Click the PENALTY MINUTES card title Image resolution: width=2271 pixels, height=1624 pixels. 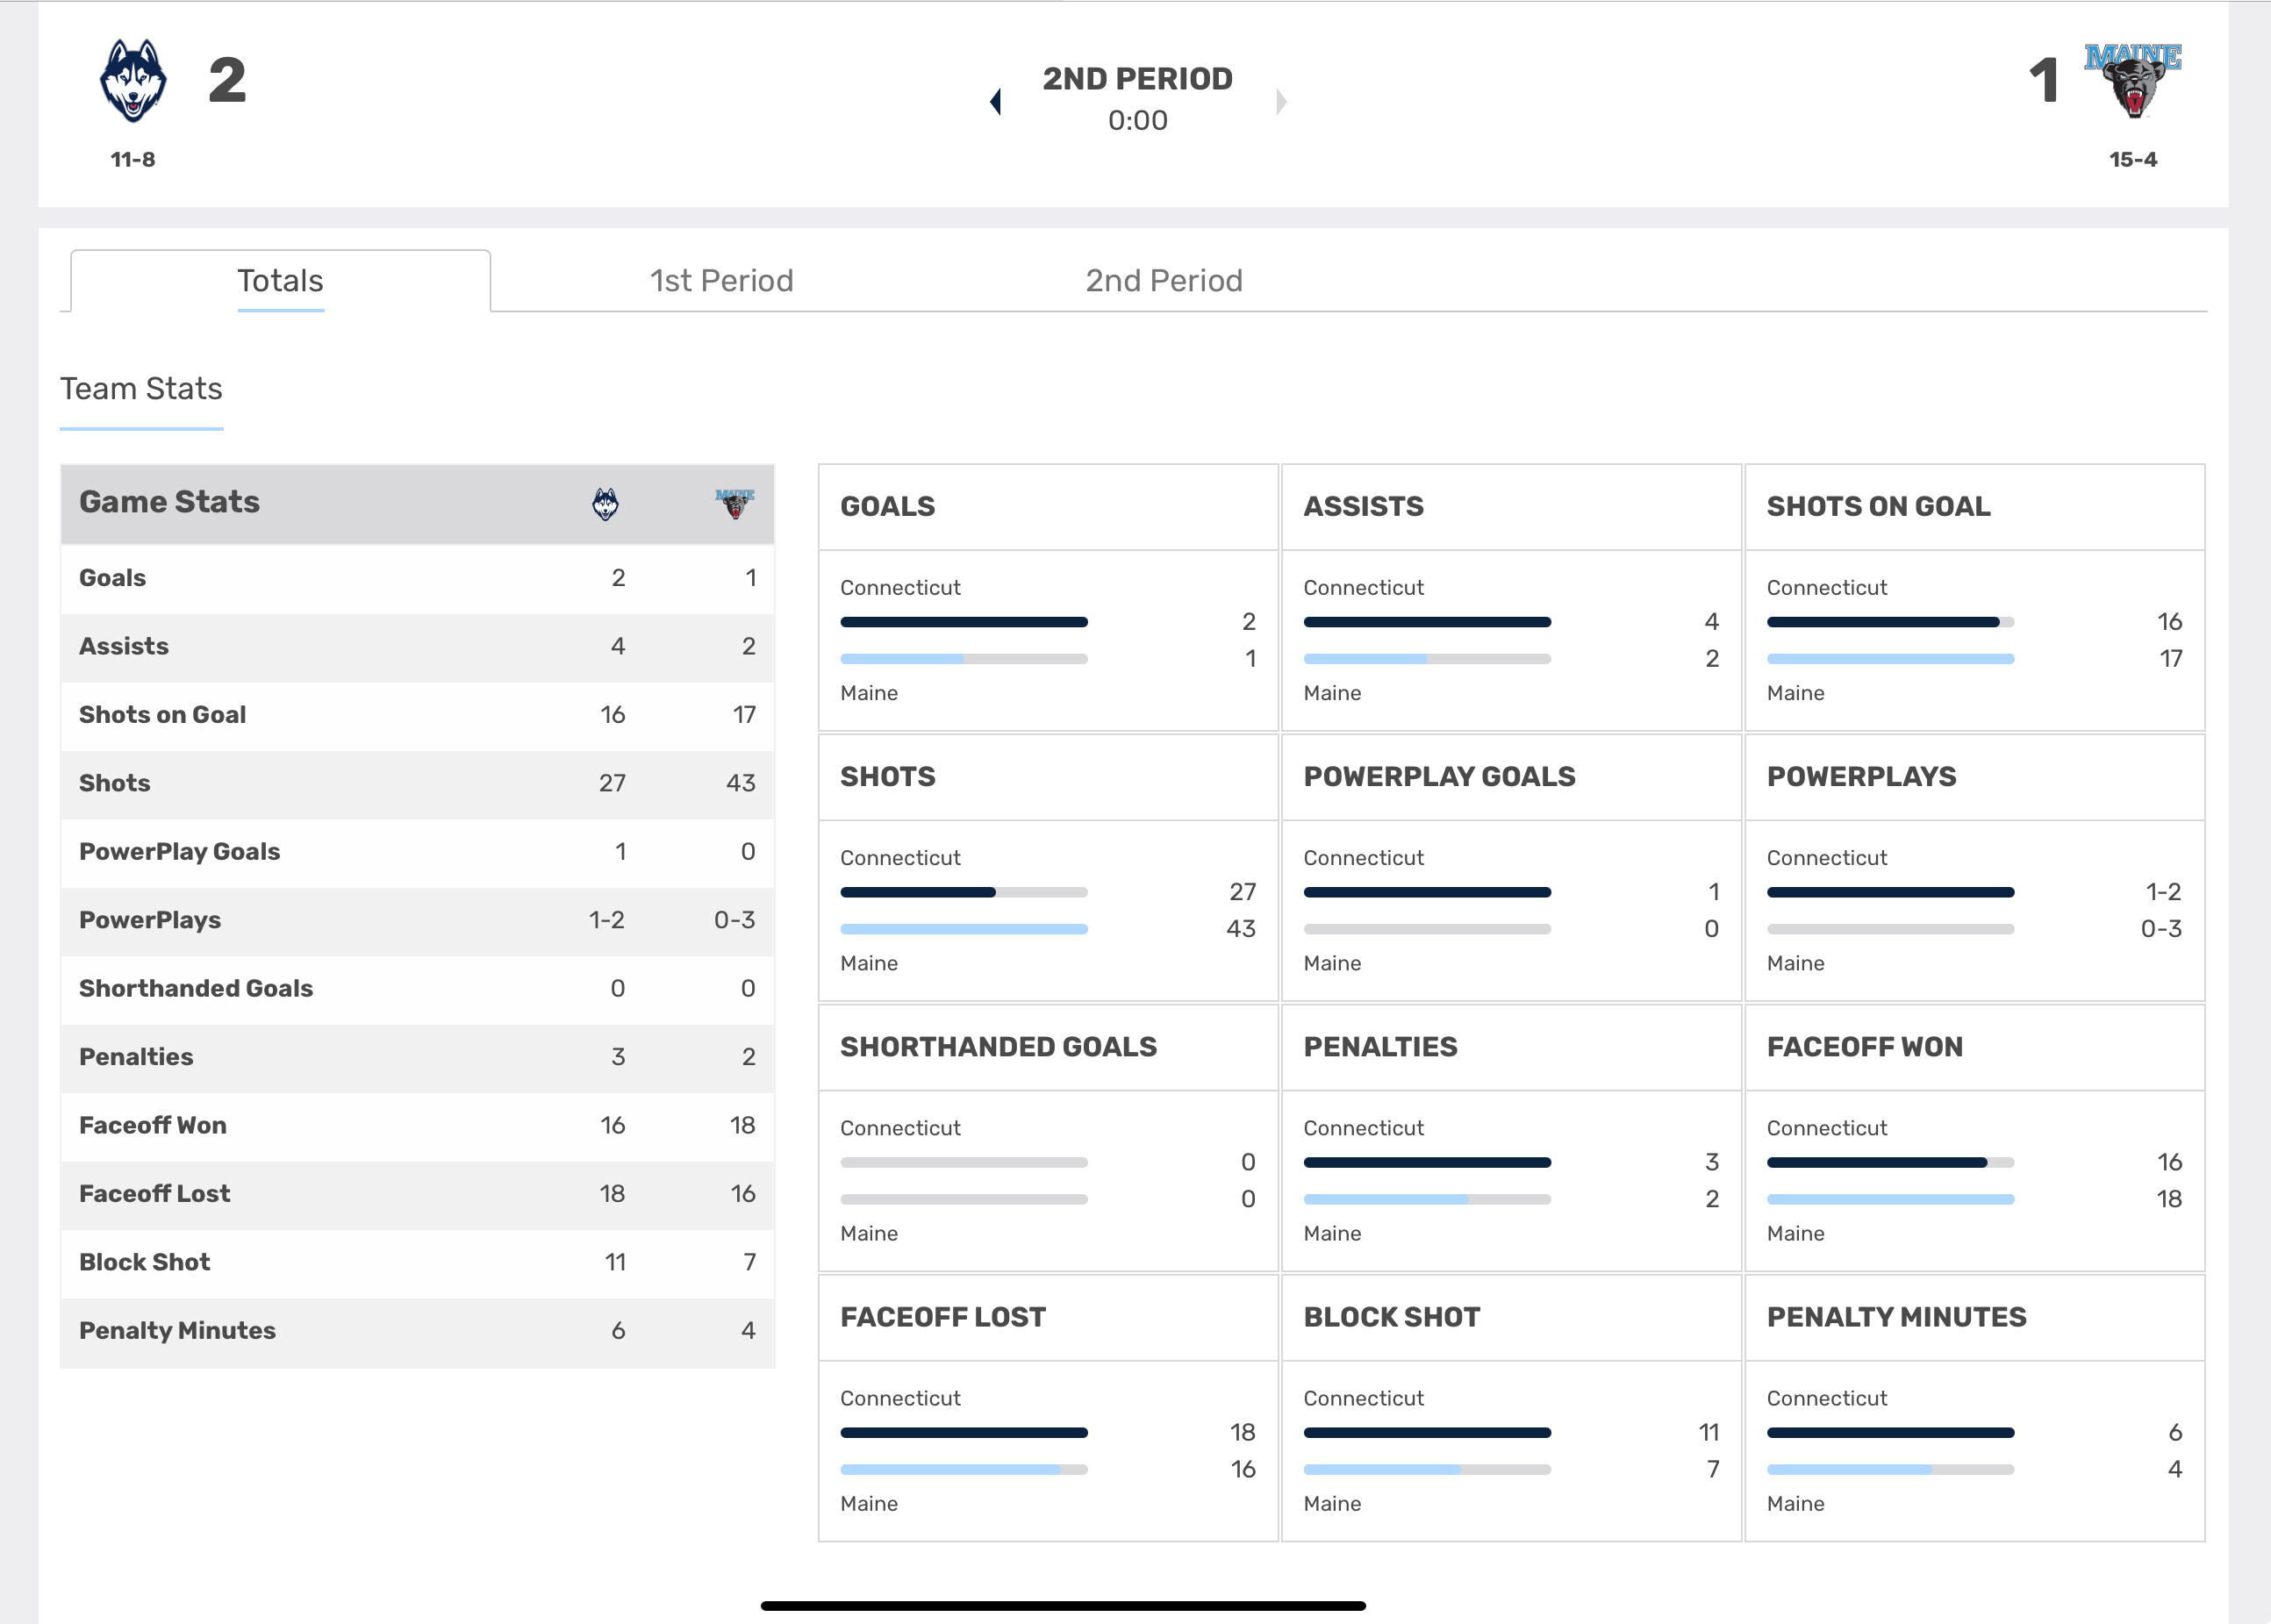[1896, 1318]
